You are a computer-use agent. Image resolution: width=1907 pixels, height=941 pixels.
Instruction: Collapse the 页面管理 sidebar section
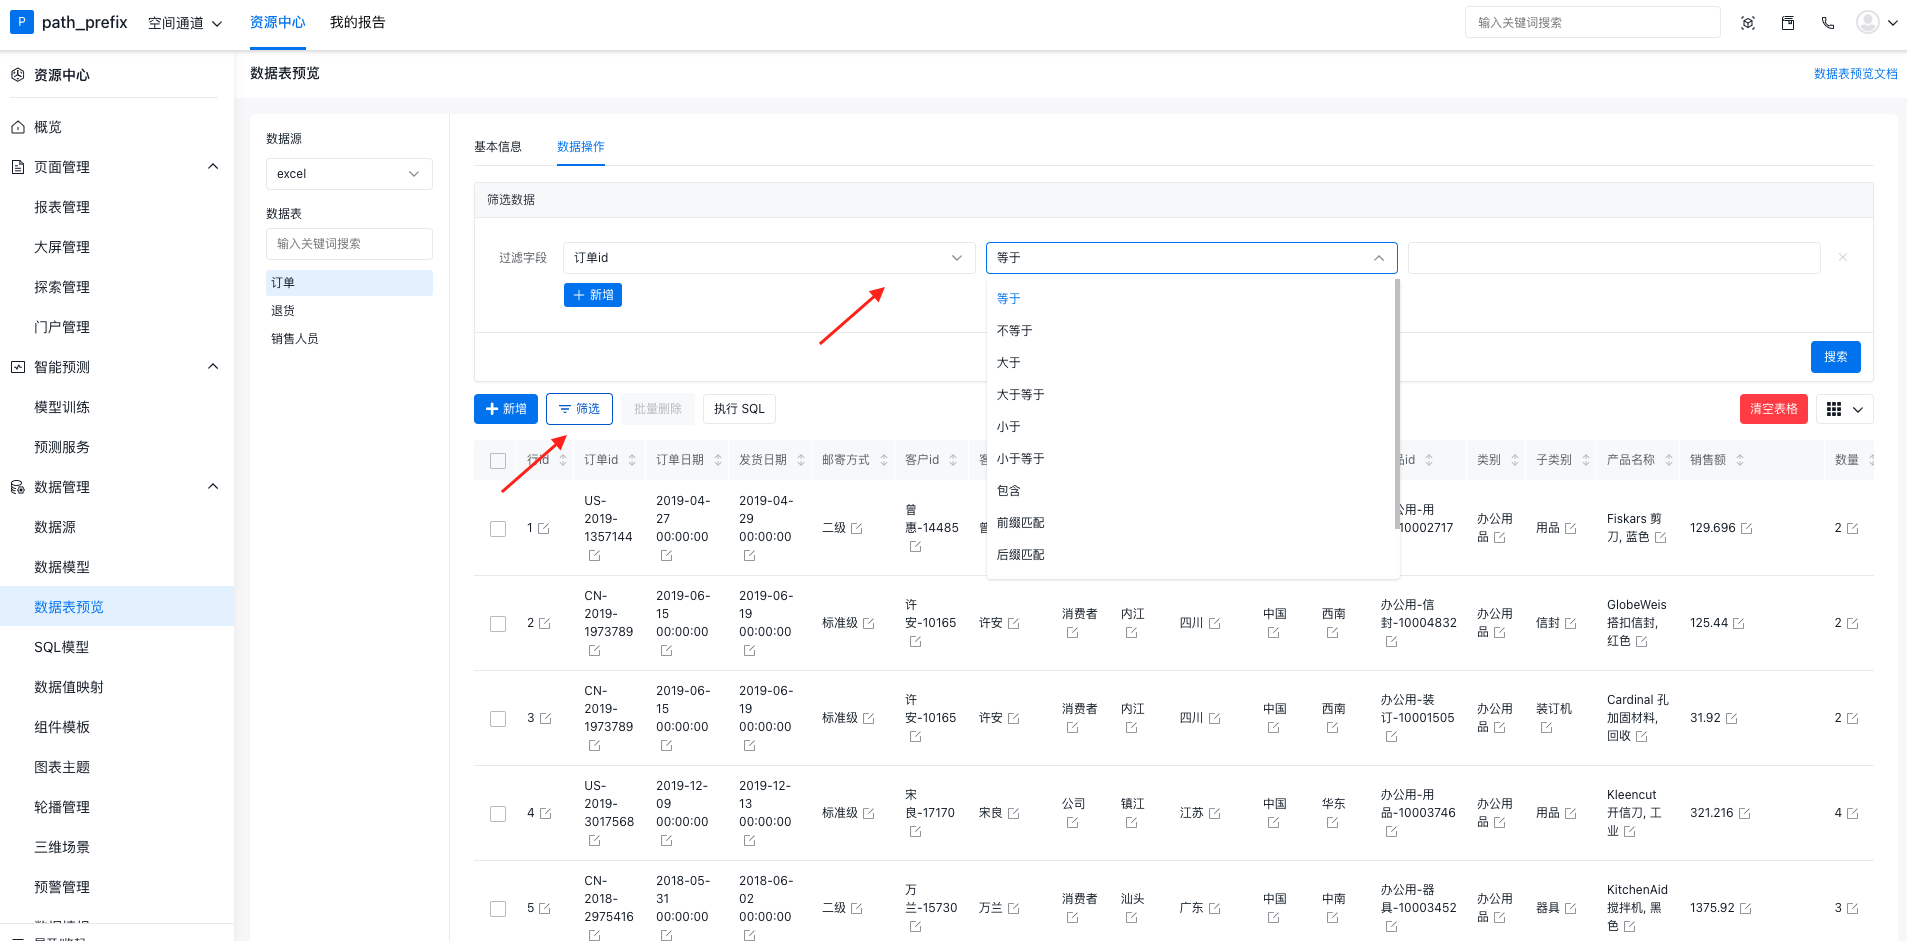pyautogui.click(x=213, y=167)
